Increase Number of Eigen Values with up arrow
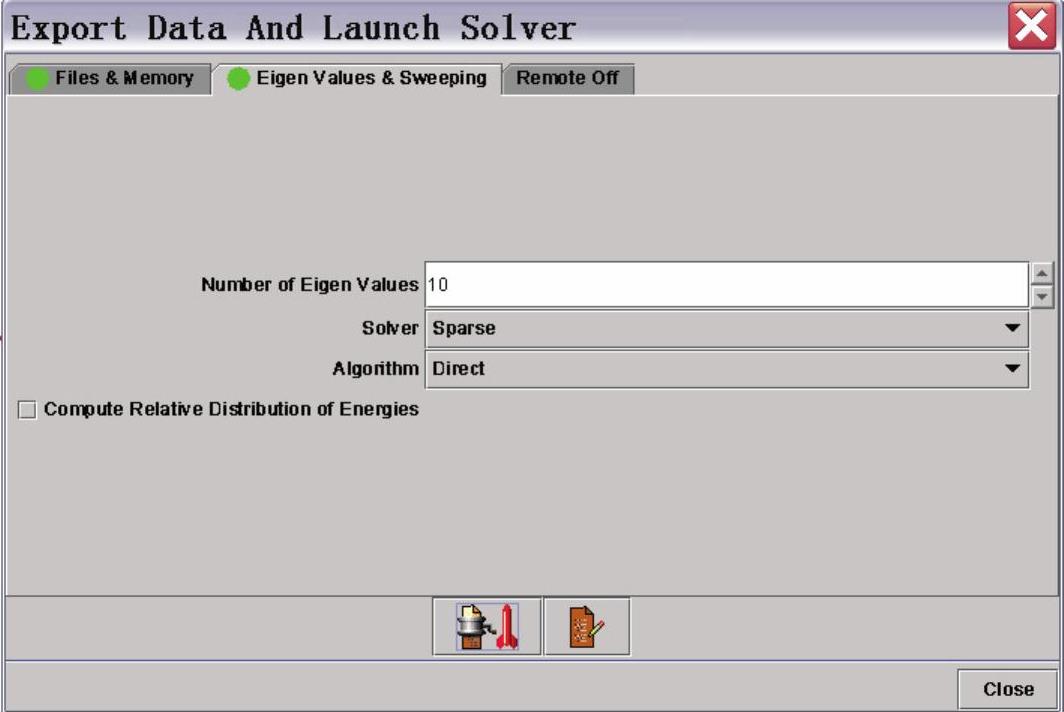Image resolution: width=1064 pixels, height=712 pixels. pos(1043,273)
